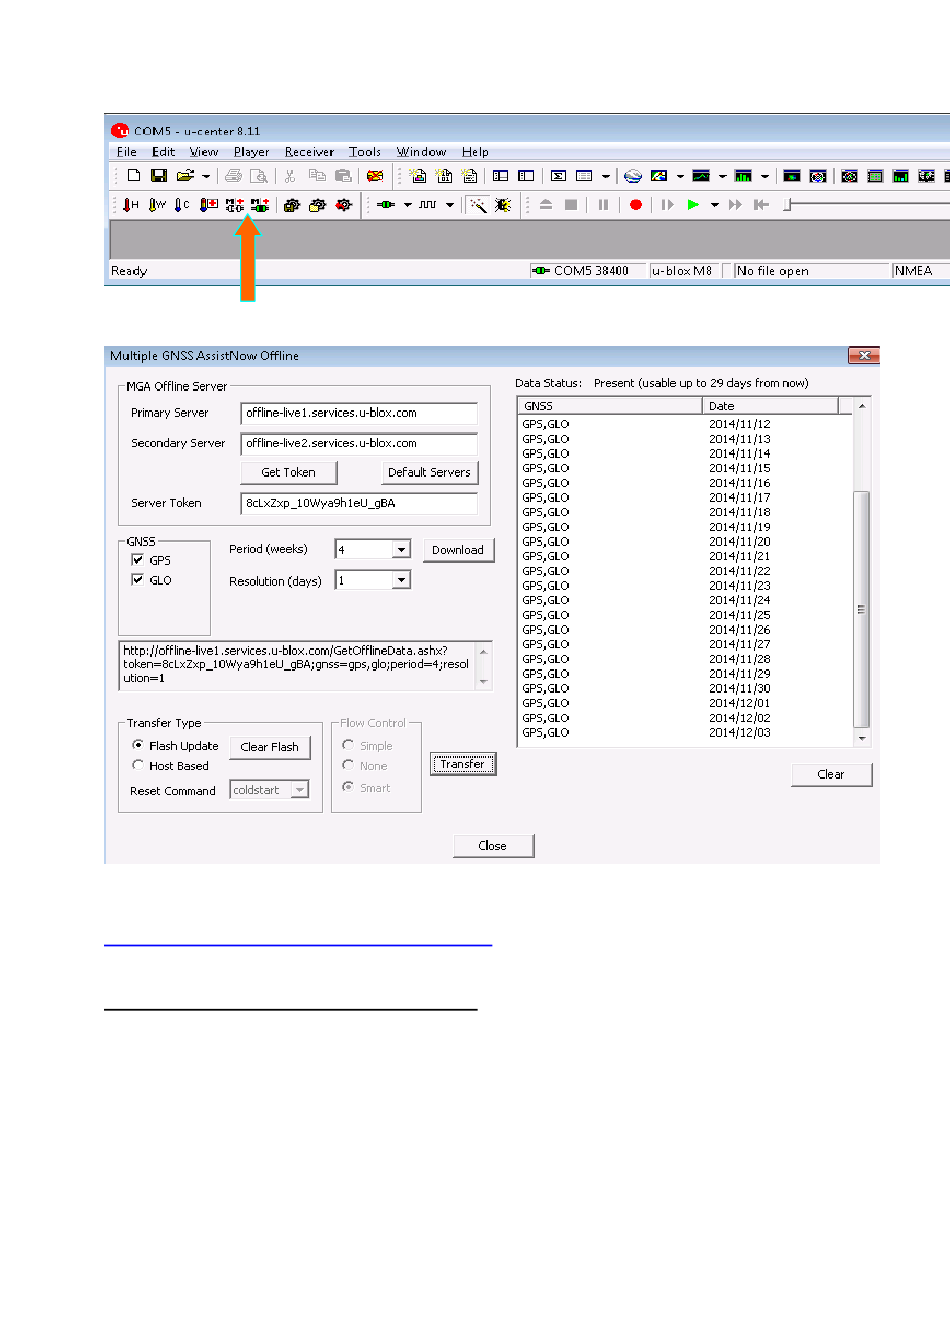Select the Host Based radio button
950x1344 pixels.
pos(138,765)
